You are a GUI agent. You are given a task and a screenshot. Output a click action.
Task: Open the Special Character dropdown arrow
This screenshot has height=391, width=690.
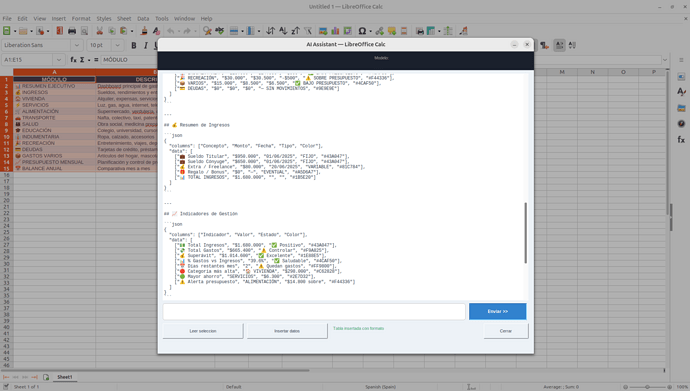(x=370, y=31)
